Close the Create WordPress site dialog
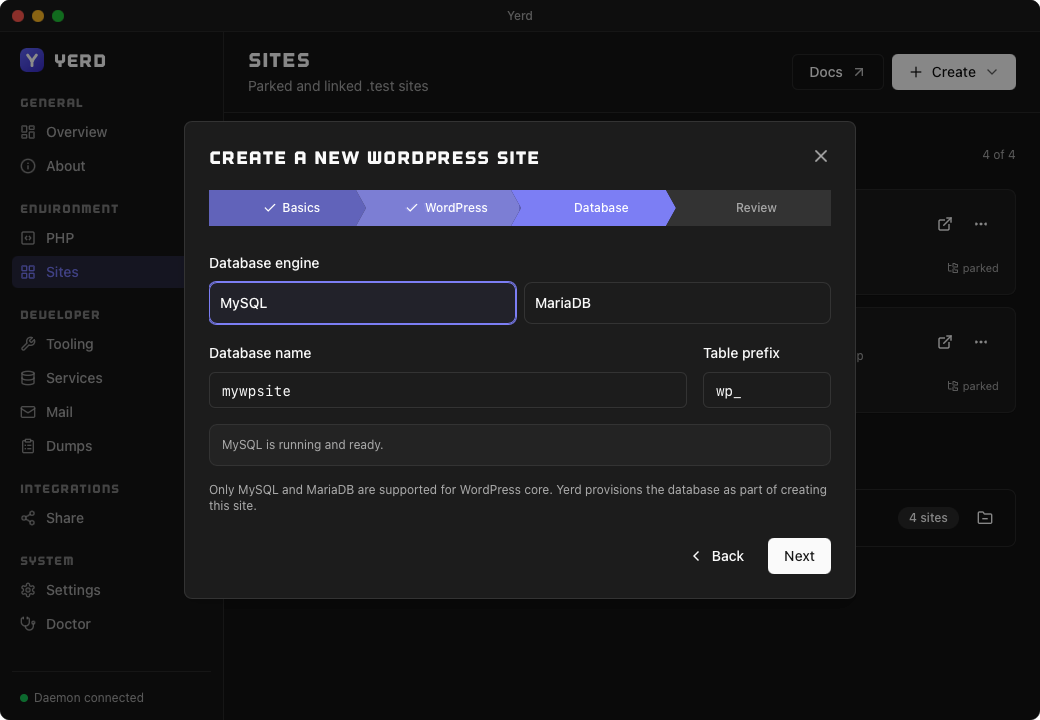 tap(820, 156)
